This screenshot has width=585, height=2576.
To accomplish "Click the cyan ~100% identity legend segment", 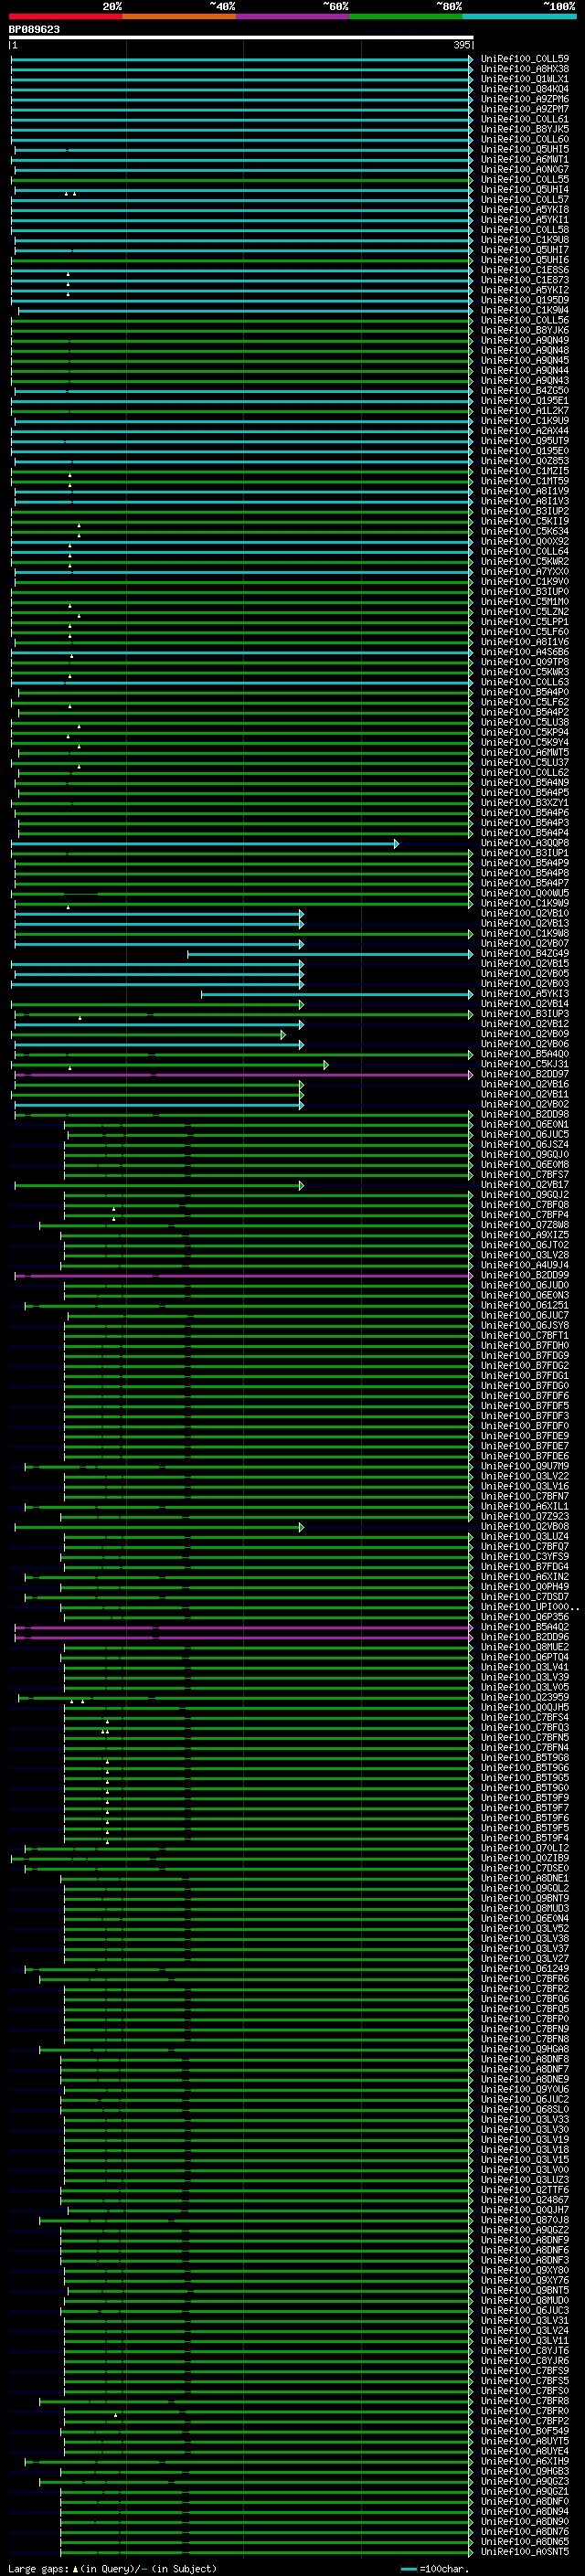I will pos(519,16).
